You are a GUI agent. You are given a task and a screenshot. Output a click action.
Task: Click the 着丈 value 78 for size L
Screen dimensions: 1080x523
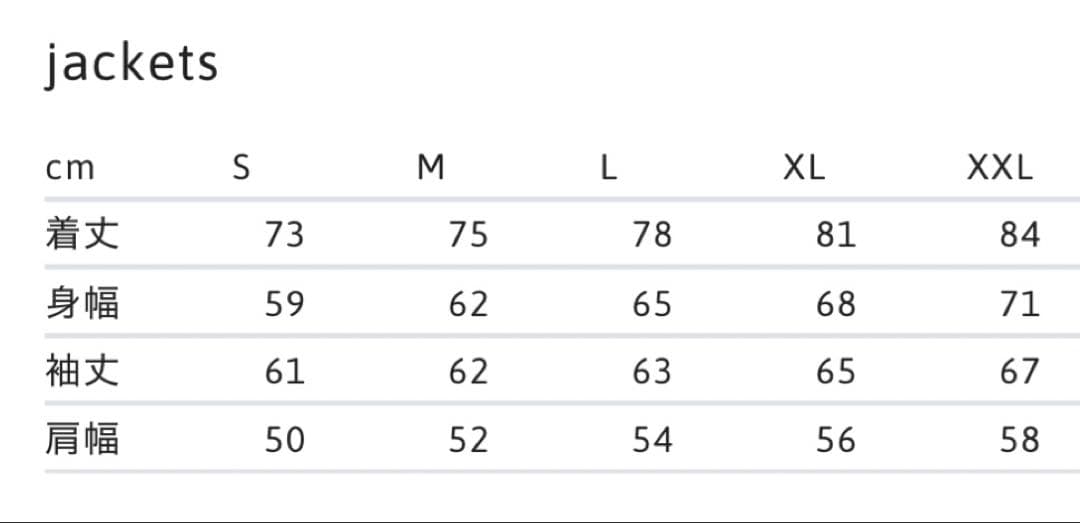coord(652,235)
